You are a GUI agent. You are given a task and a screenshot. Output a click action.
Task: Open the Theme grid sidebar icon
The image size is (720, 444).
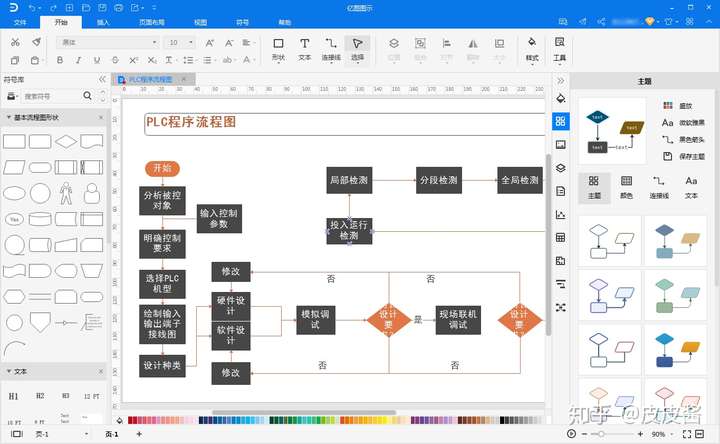coord(560,121)
